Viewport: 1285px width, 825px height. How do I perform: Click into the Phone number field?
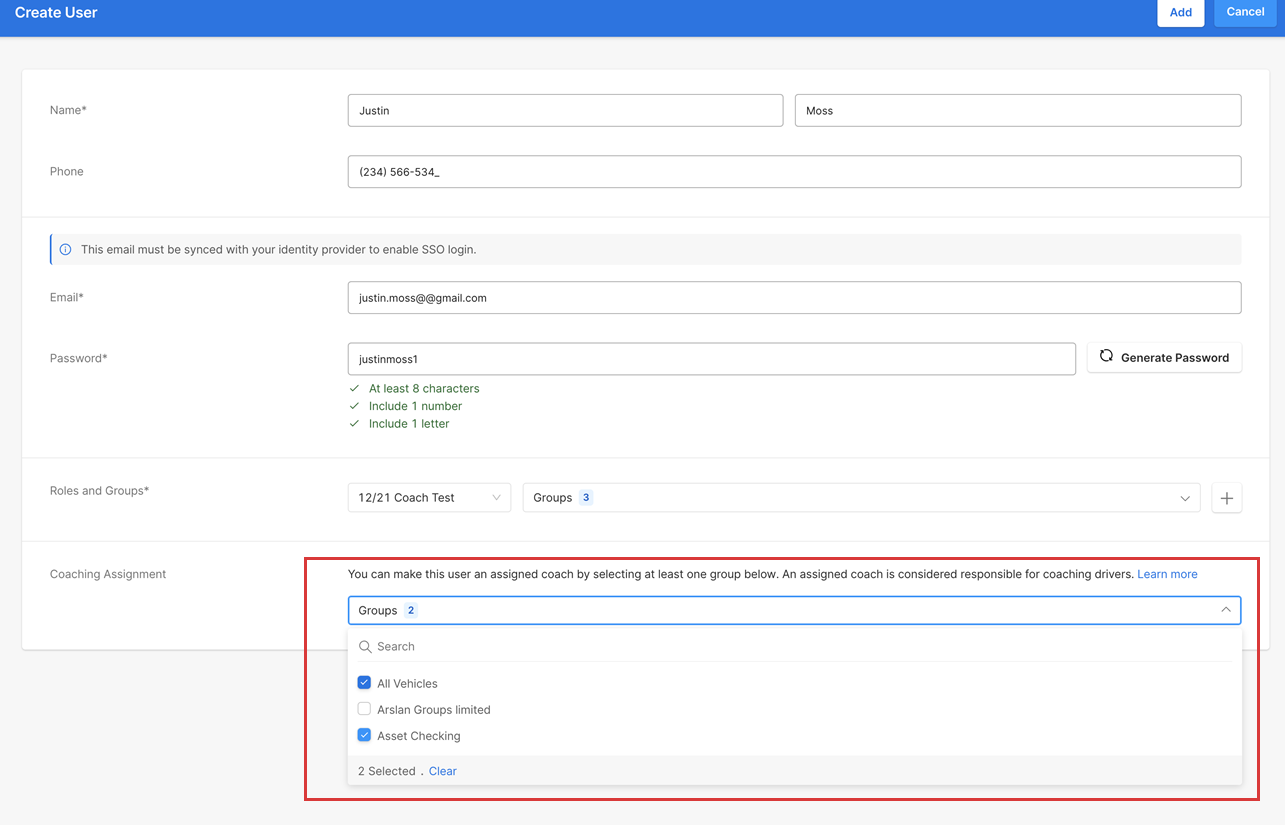pyautogui.click(x=794, y=172)
